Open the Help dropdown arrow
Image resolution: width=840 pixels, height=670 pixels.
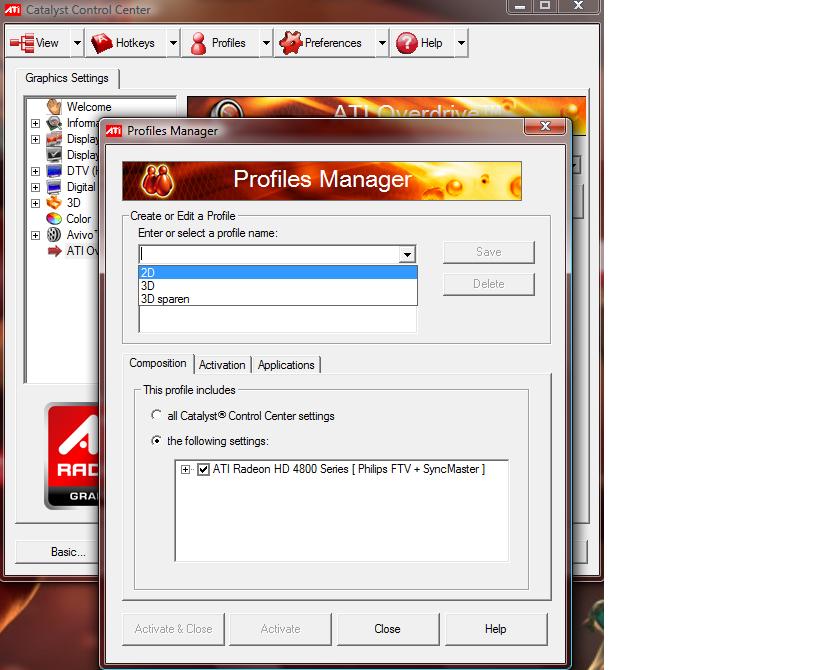[x=461, y=43]
